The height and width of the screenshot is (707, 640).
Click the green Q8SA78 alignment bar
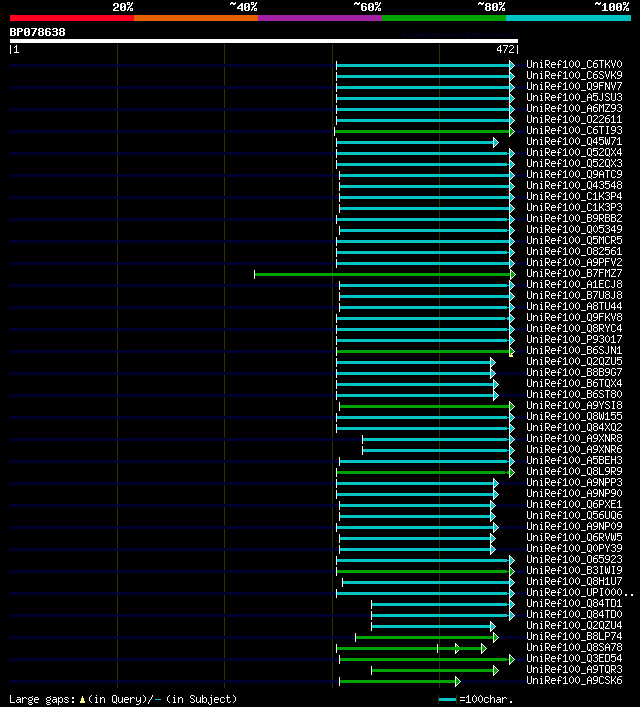[x=410, y=648]
